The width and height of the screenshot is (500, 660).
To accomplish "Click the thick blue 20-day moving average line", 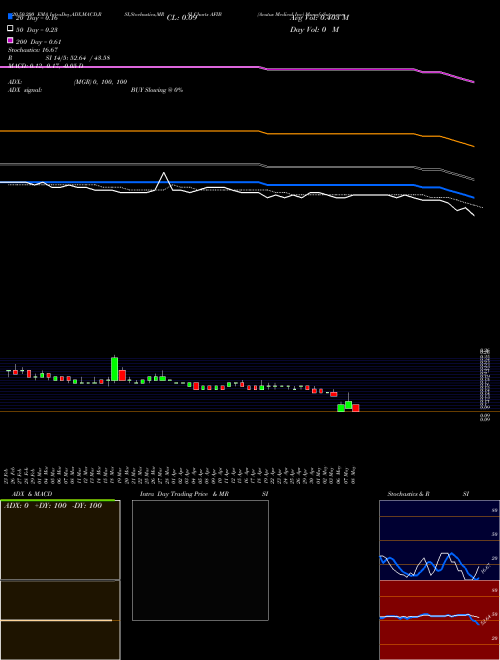I will click(237, 184).
